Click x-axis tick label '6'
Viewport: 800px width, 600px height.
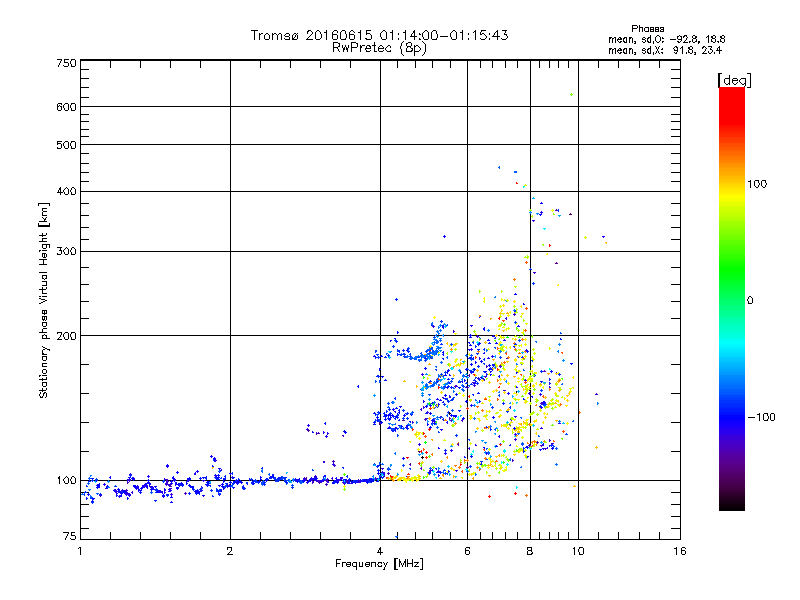[467, 551]
